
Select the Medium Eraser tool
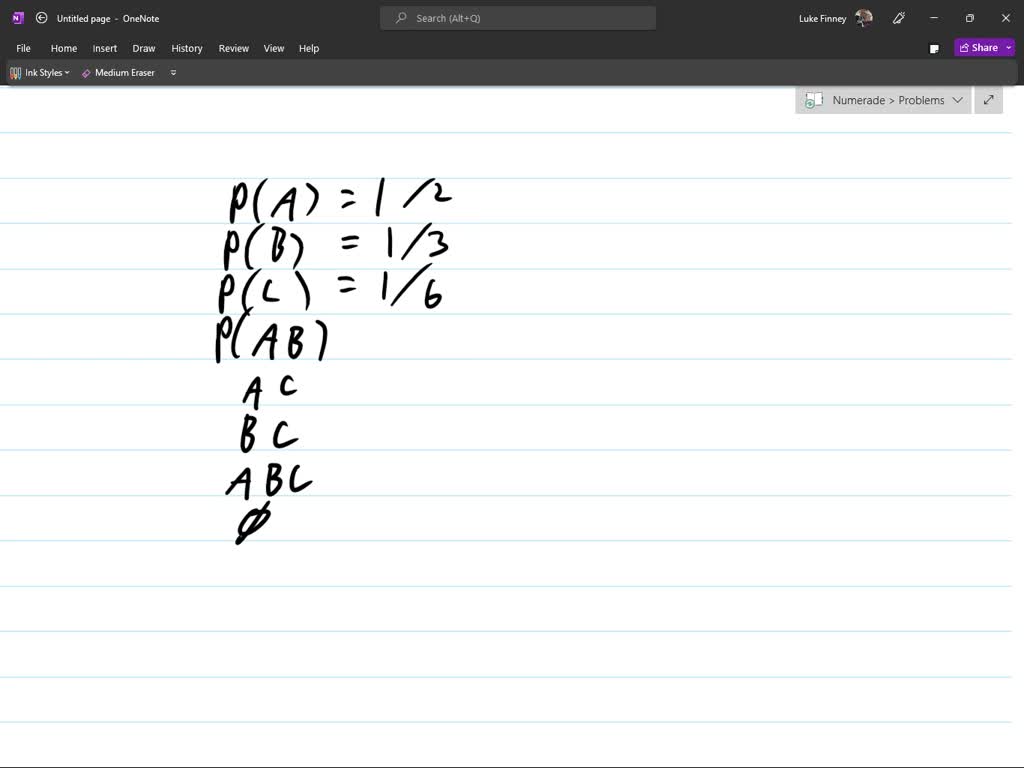click(117, 72)
